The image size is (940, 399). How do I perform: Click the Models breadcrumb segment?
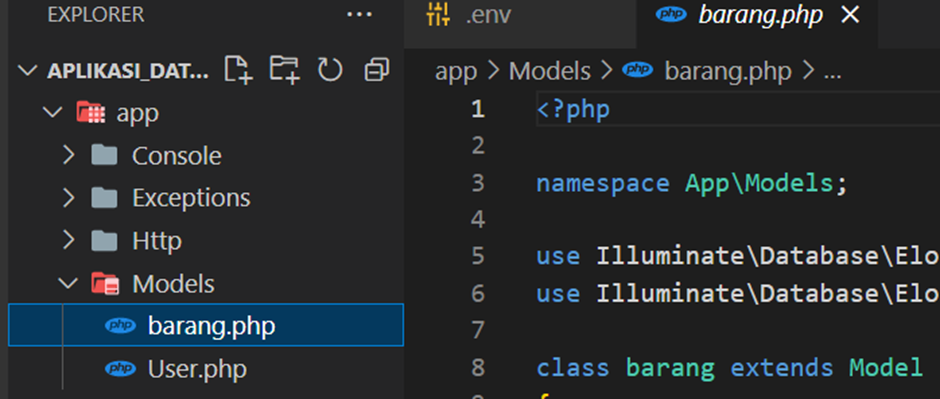click(x=550, y=71)
